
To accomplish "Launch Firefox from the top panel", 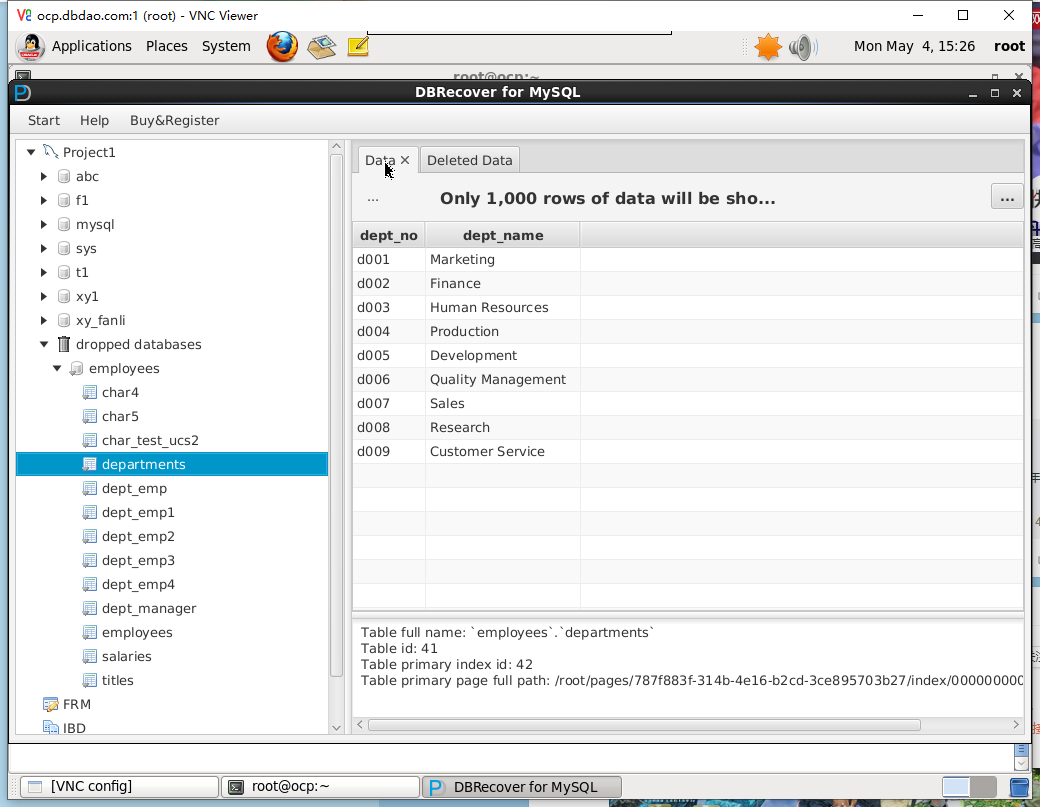I will [282, 46].
